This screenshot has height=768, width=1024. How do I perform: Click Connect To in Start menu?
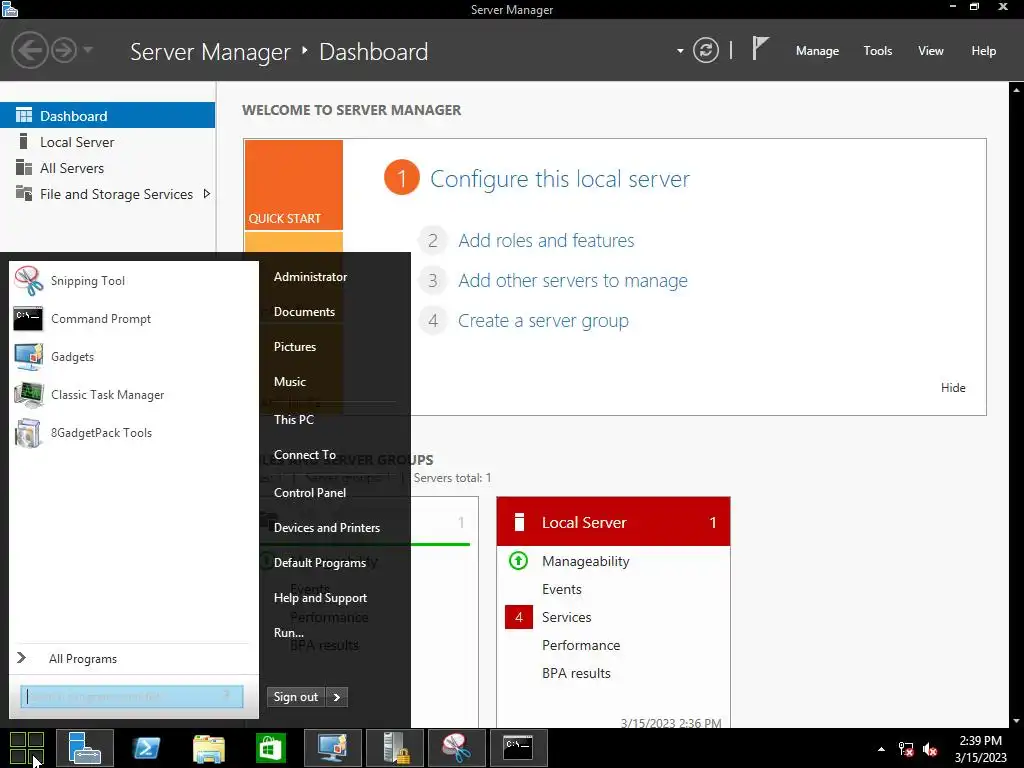tap(305, 455)
